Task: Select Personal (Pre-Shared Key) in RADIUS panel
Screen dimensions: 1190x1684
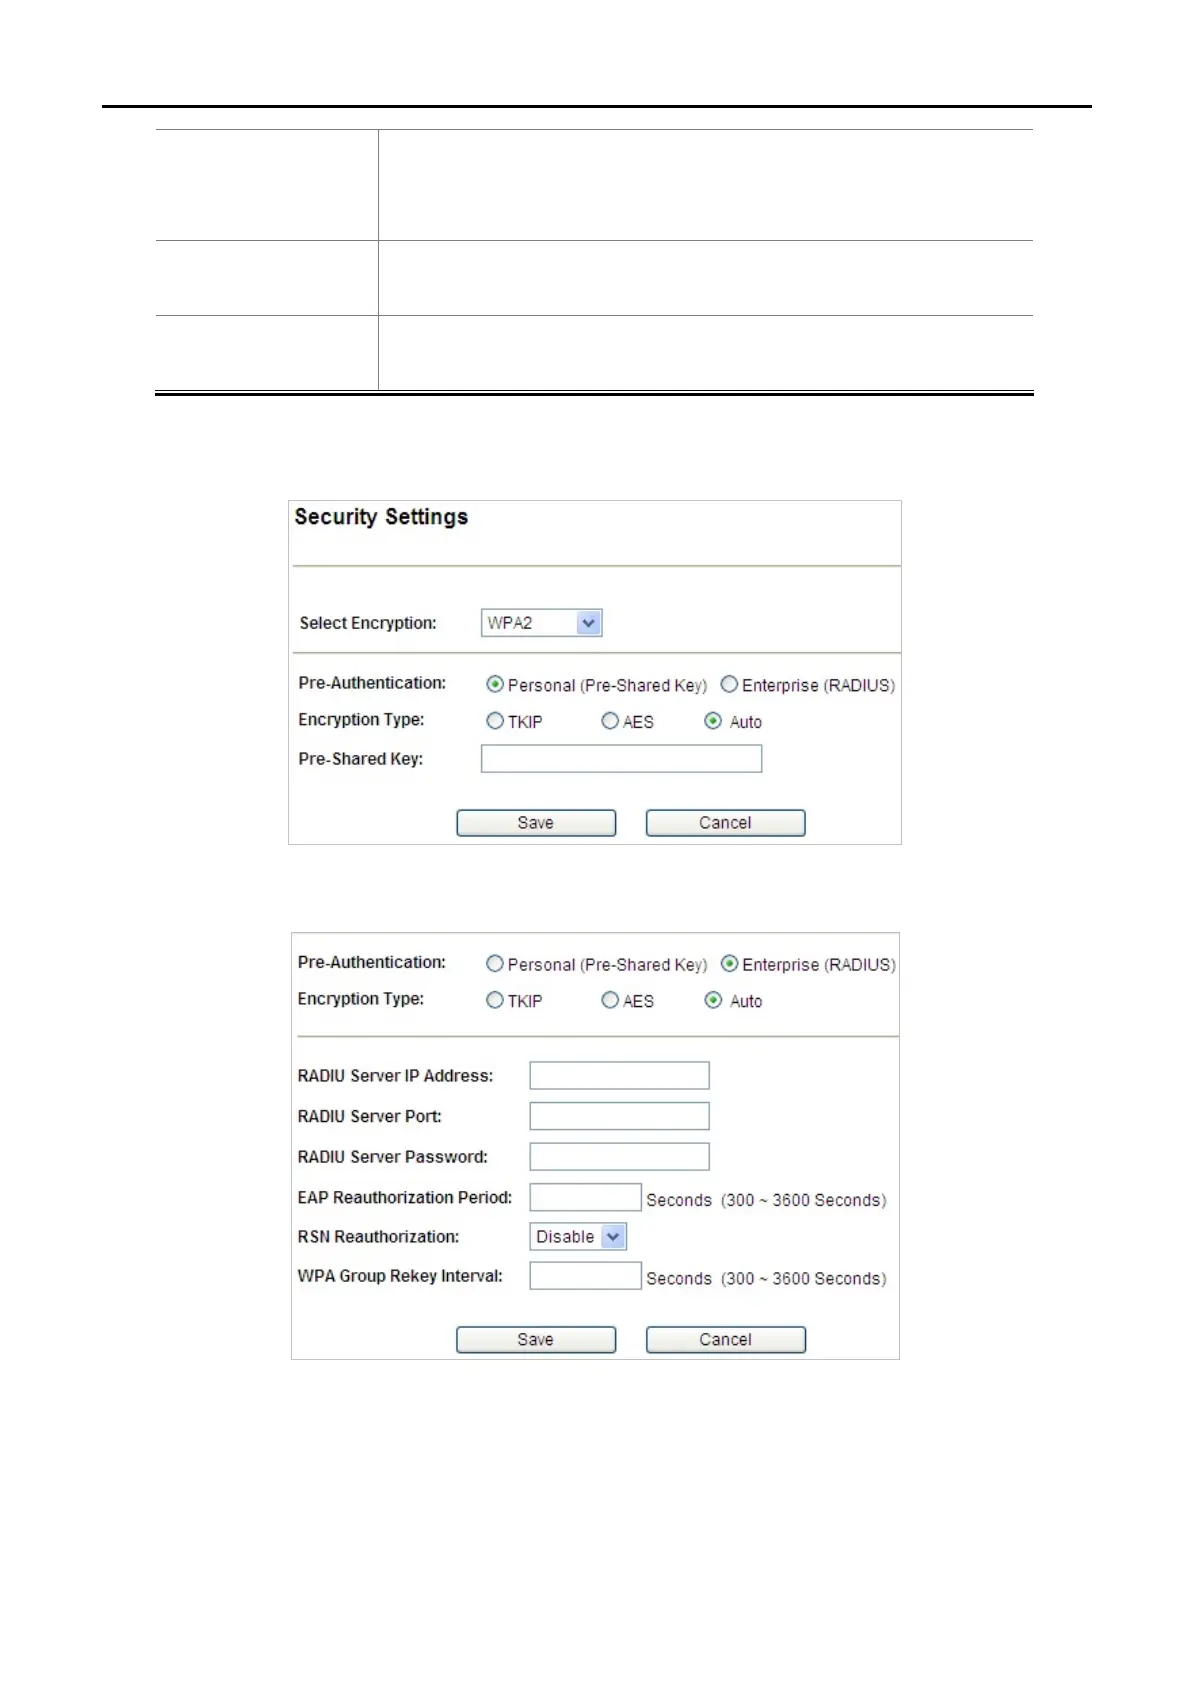Action: 494,964
